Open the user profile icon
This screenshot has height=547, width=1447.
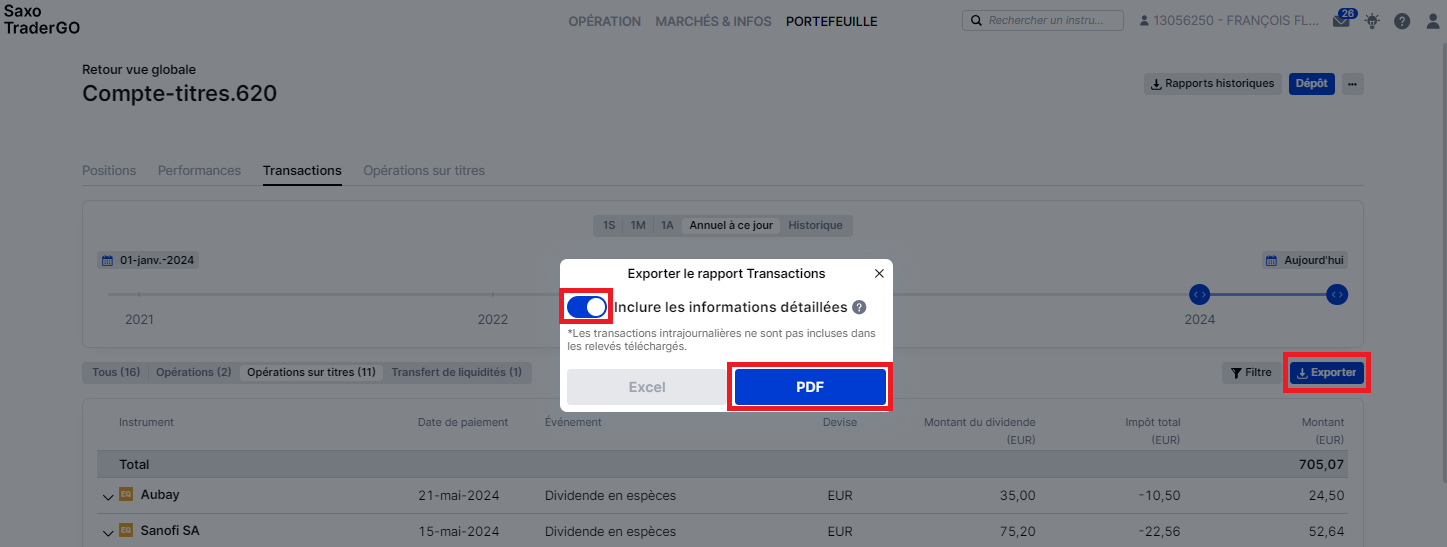1432,20
